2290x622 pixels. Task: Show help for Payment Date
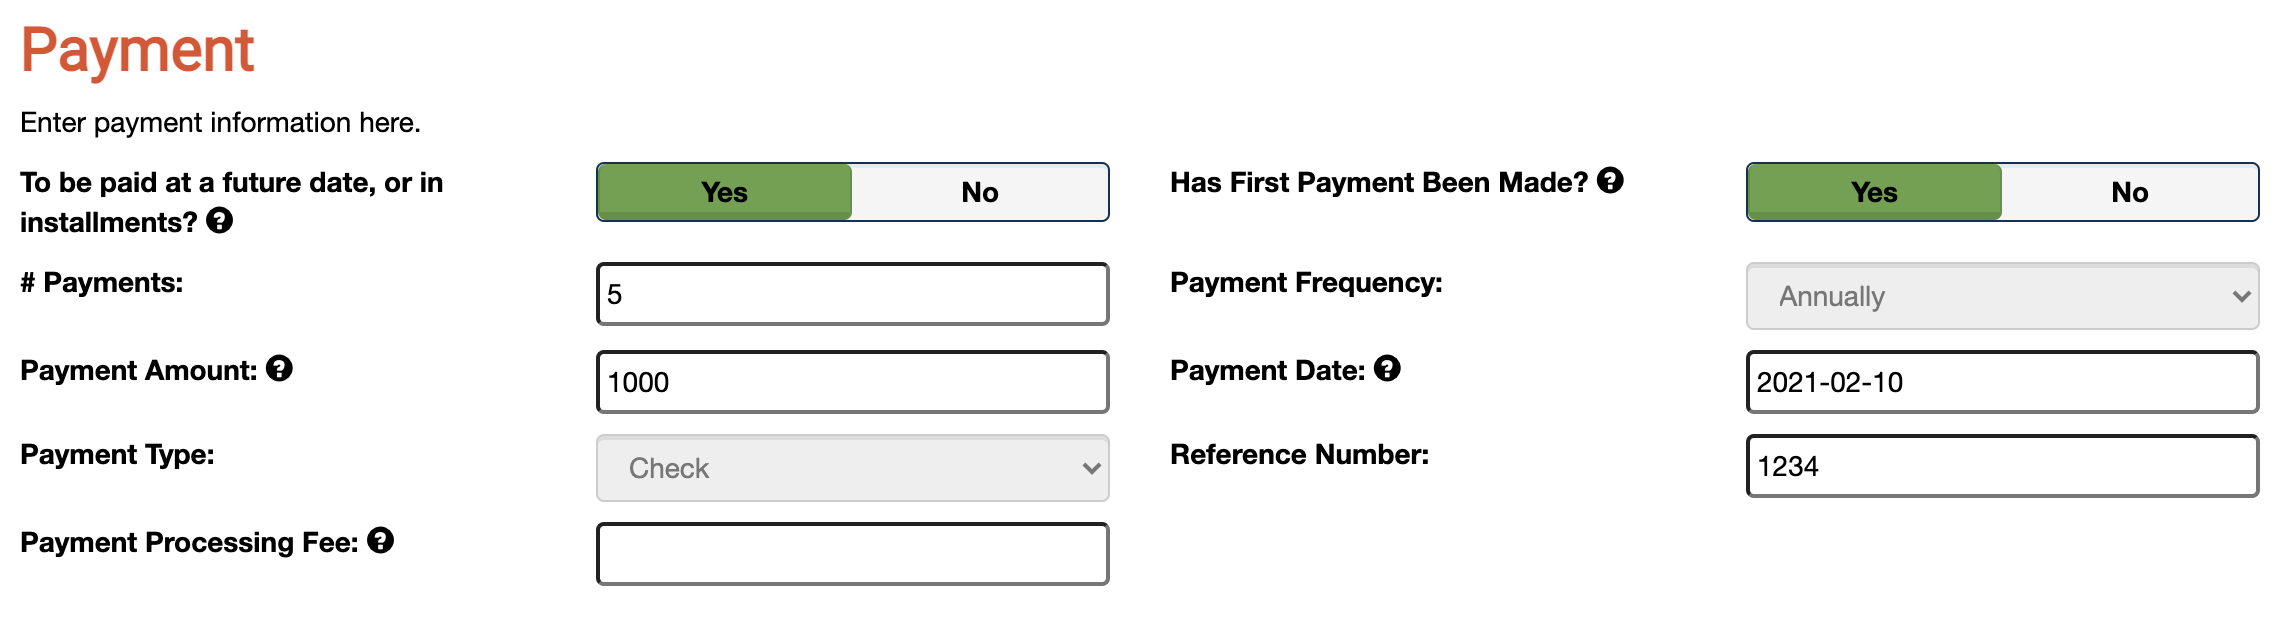[1387, 369]
